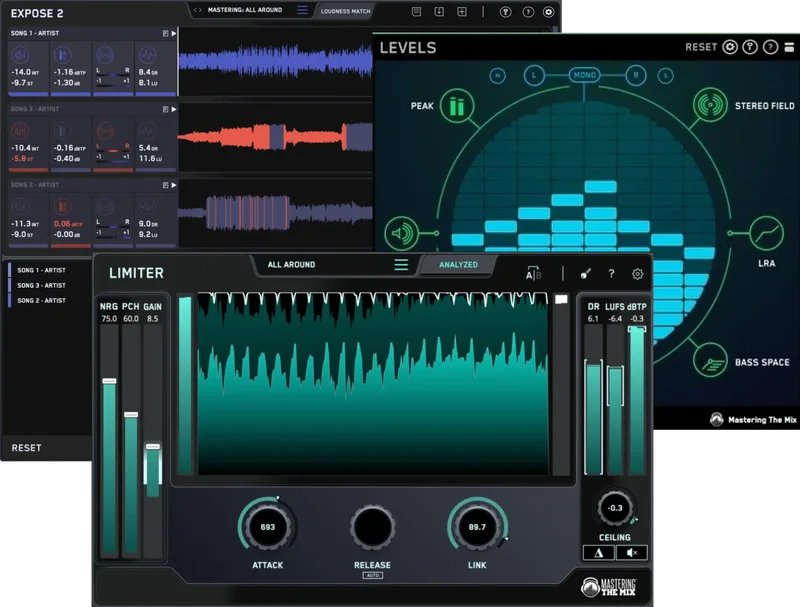Open Levels settings gear

point(730,47)
